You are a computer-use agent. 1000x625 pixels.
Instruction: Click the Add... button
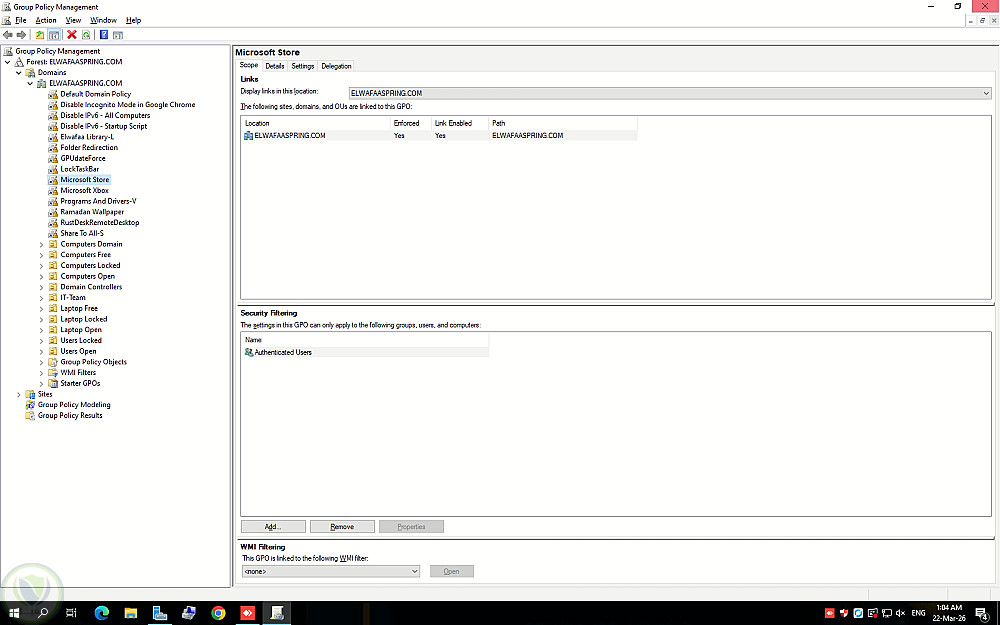click(x=273, y=527)
